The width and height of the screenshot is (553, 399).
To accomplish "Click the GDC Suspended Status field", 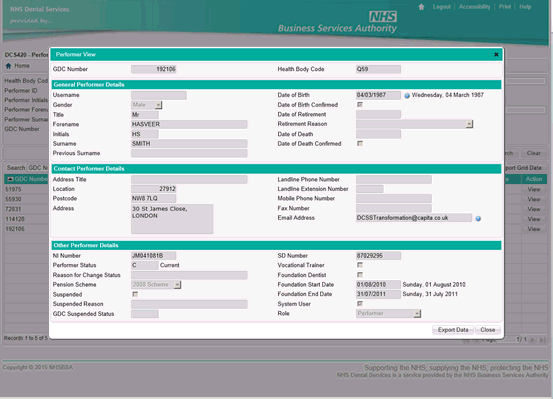I will tap(145, 314).
